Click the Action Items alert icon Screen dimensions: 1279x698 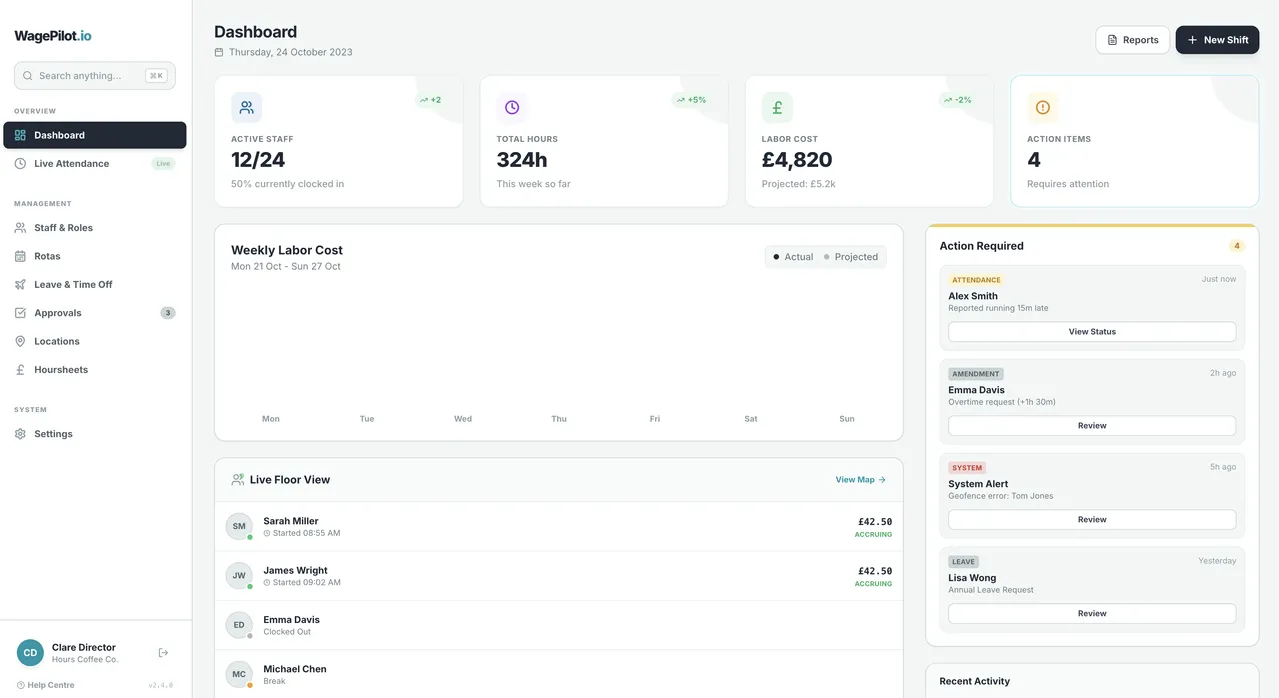tap(1043, 107)
